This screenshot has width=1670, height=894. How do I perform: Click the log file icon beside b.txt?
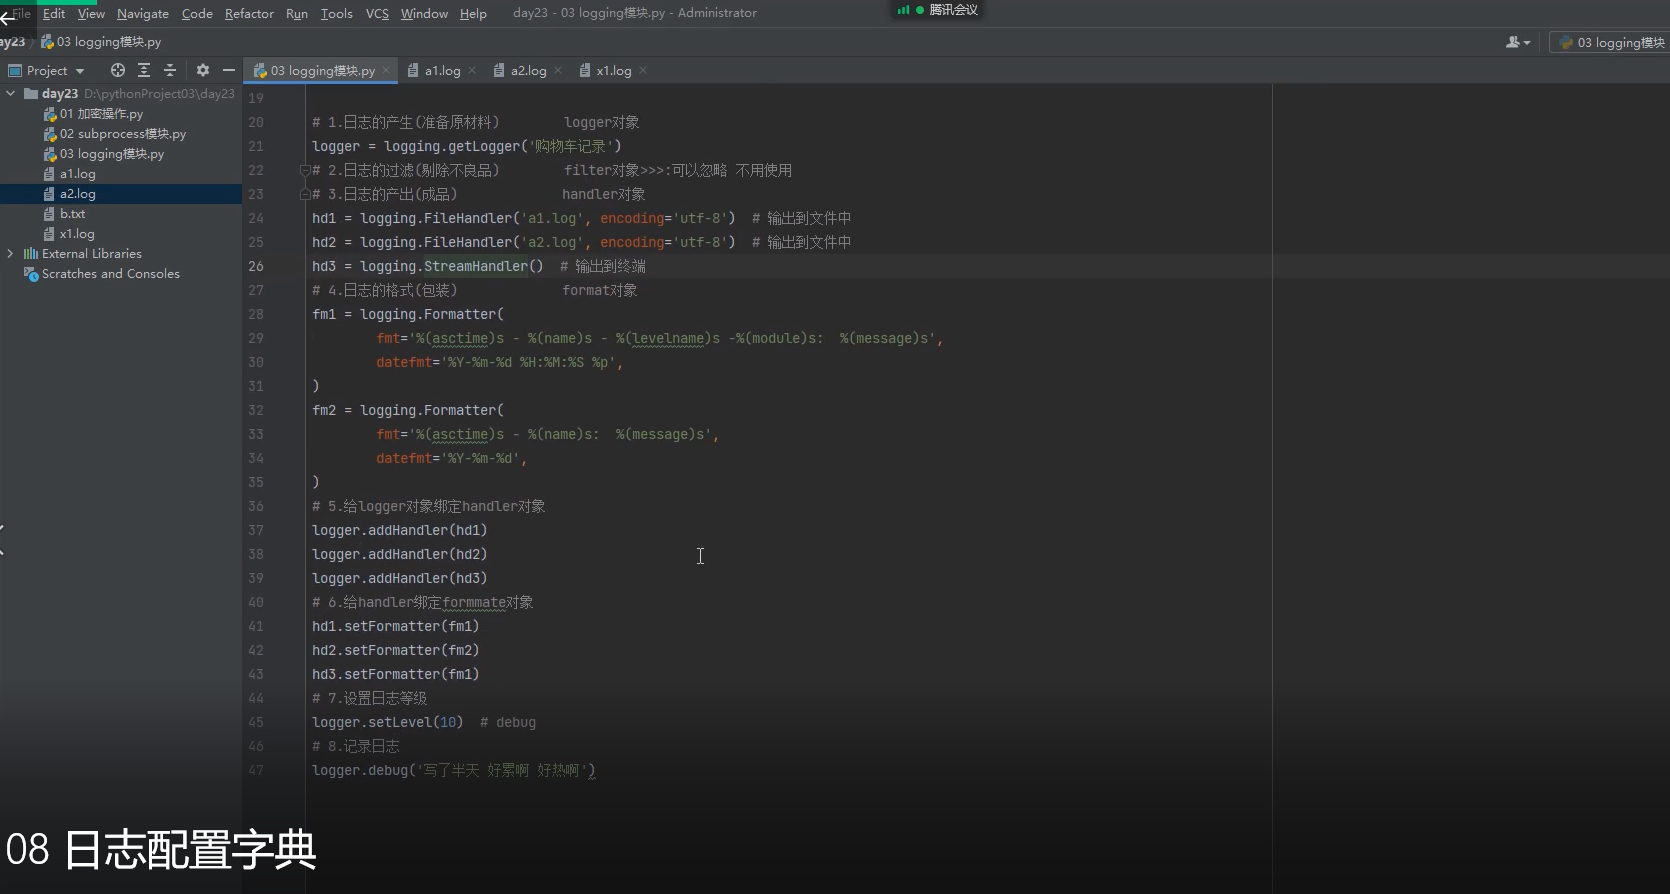tap(50, 214)
